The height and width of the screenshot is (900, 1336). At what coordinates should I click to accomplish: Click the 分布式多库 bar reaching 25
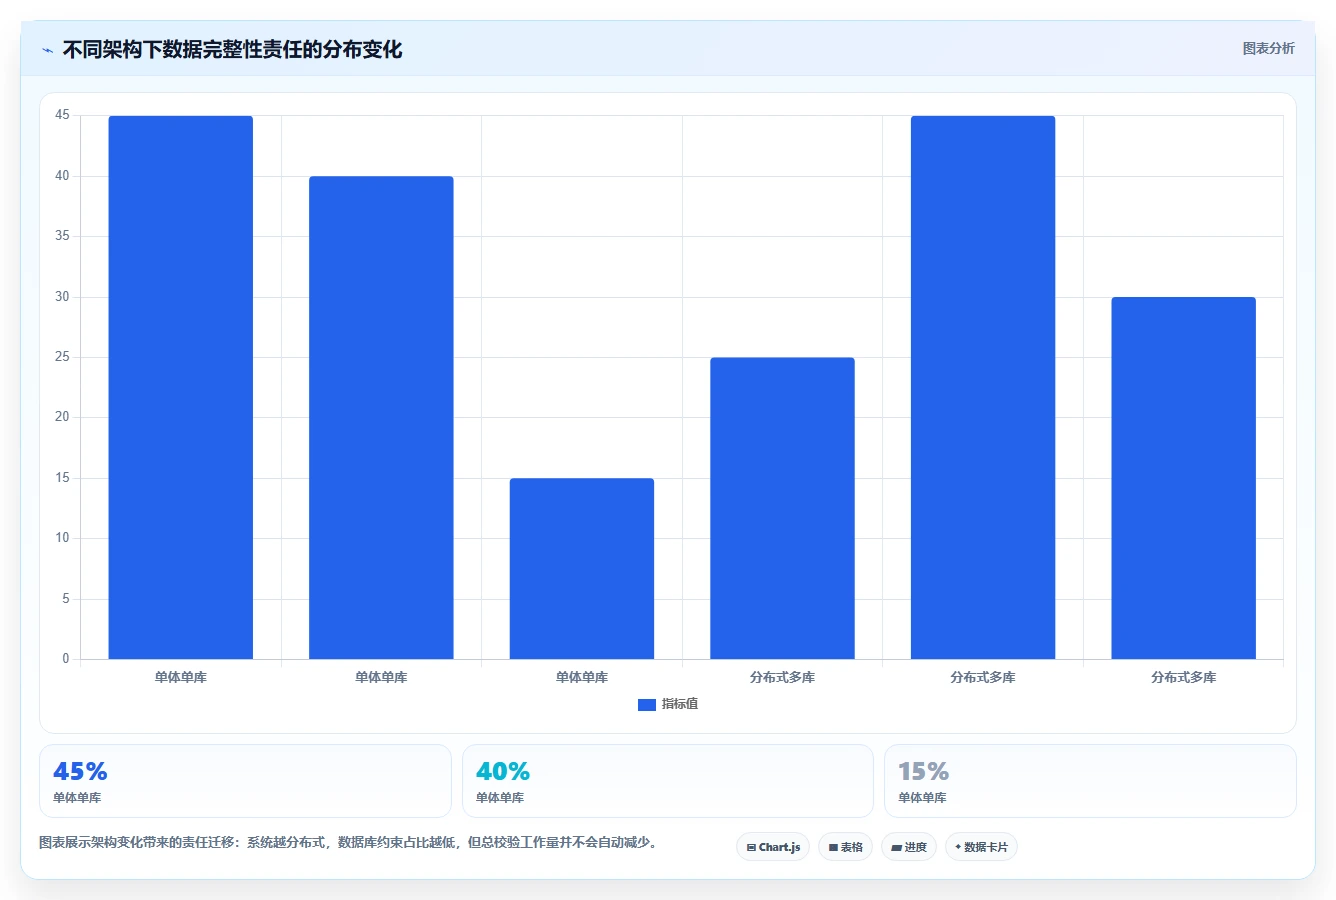tap(782, 508)
